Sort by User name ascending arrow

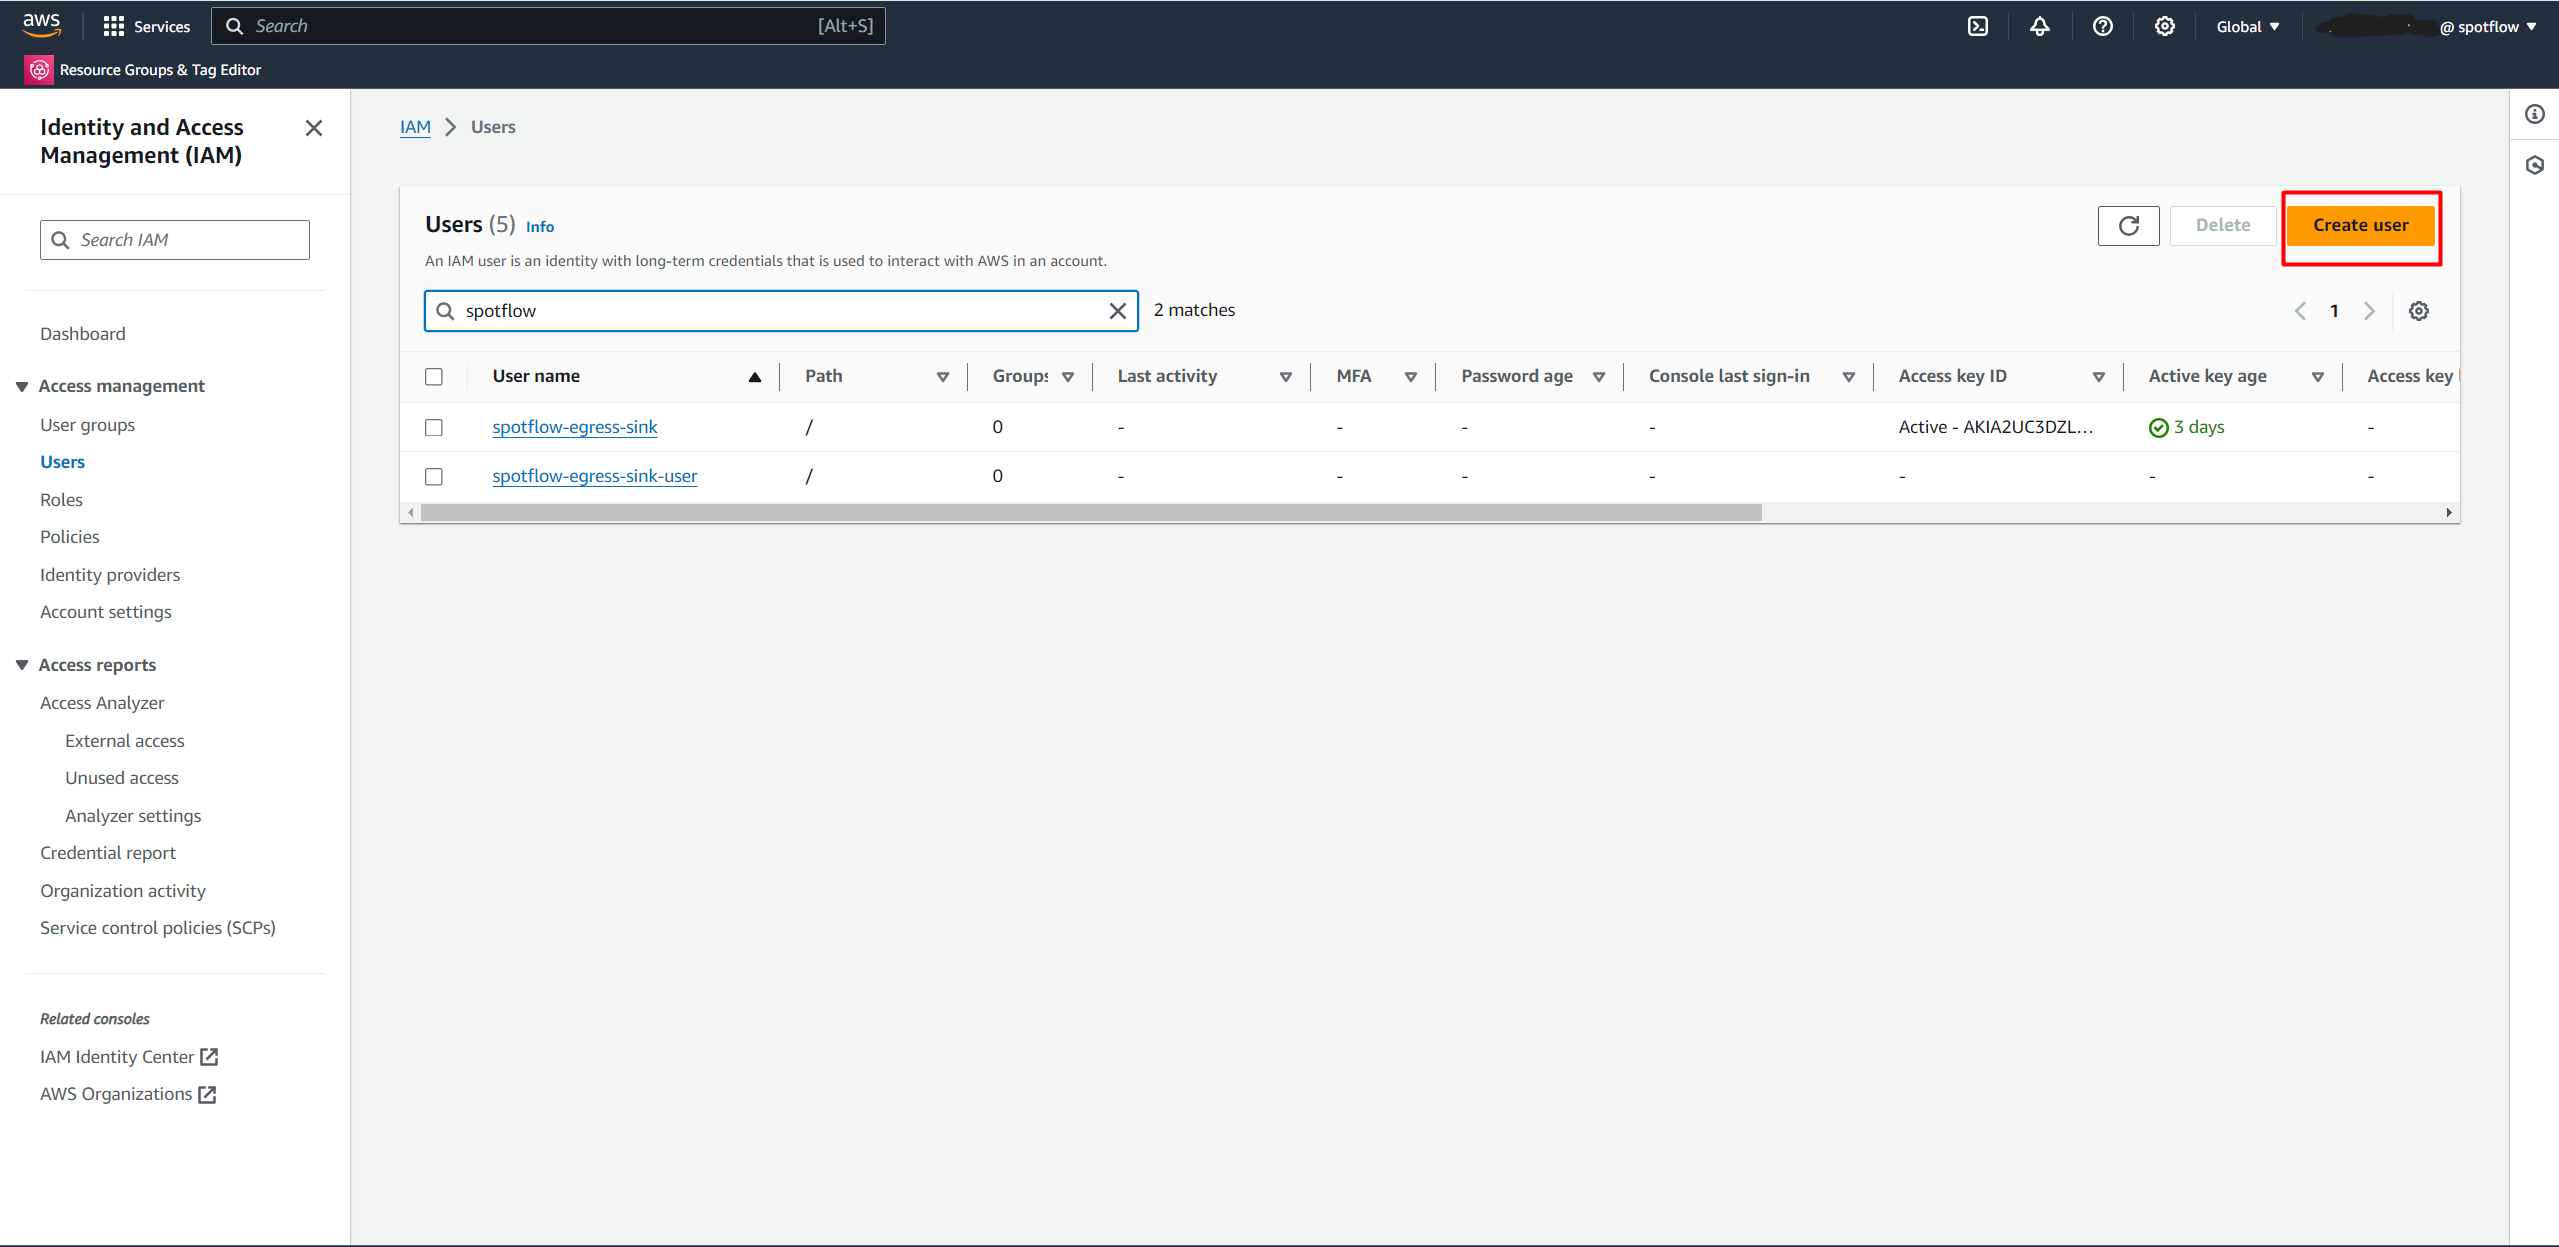coord(755,377)
